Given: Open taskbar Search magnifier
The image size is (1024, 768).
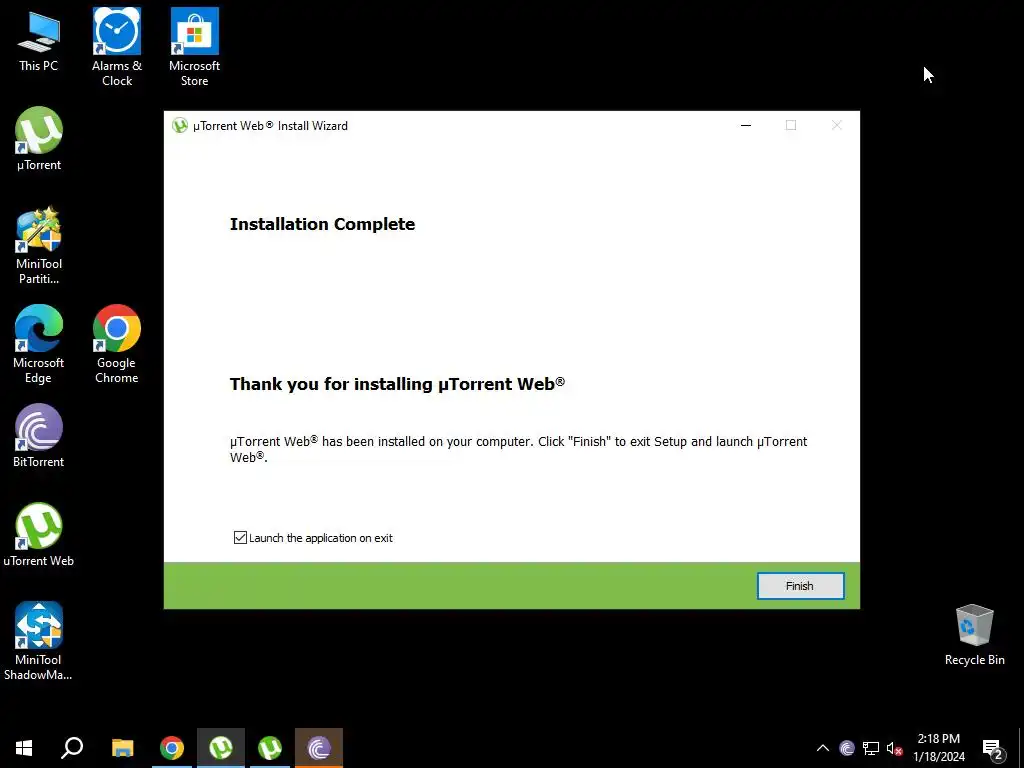Looking at the screenshot, I should (x=72, y=748).
